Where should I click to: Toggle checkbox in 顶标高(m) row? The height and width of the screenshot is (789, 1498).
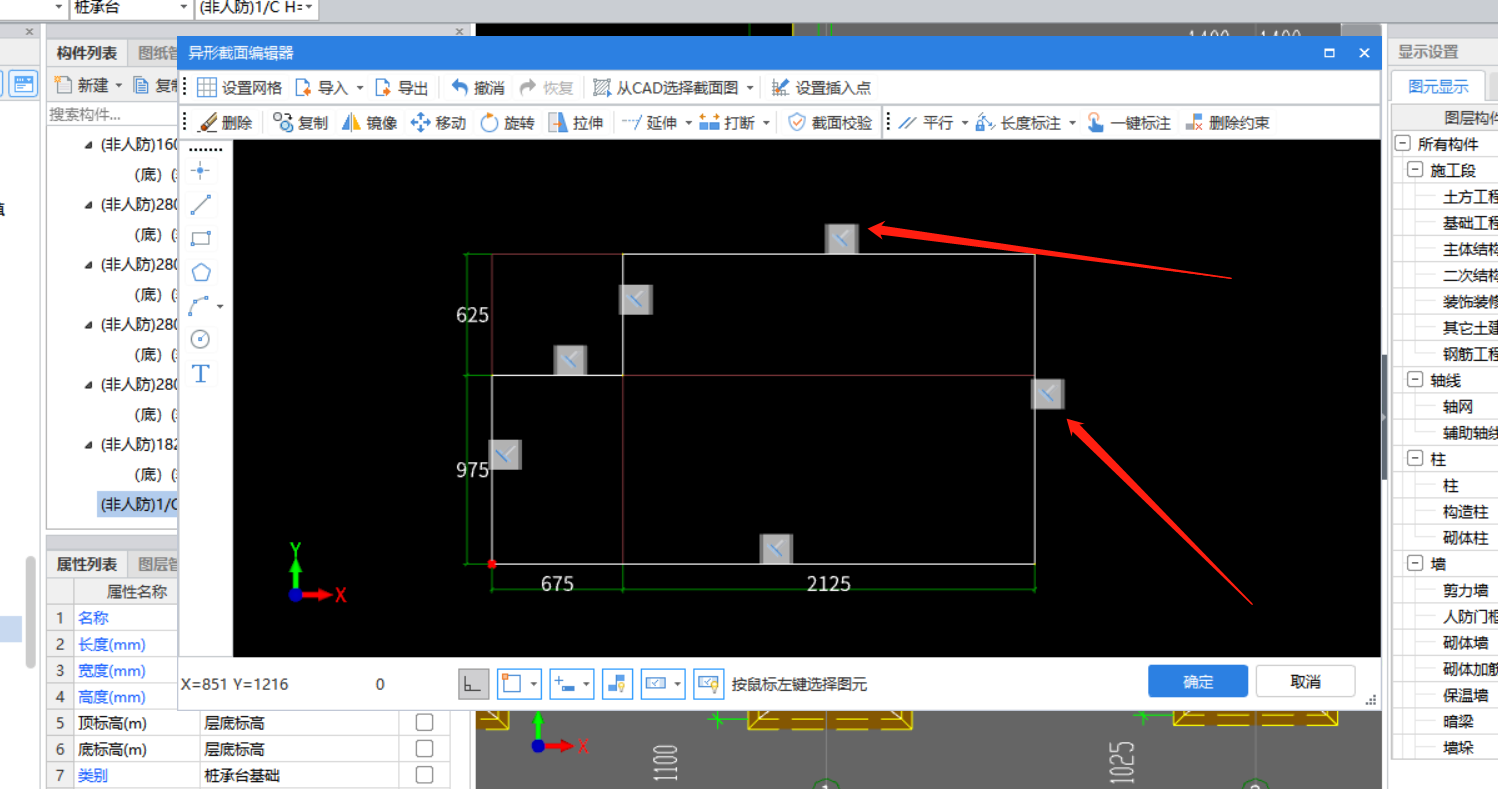coord(425,722)
